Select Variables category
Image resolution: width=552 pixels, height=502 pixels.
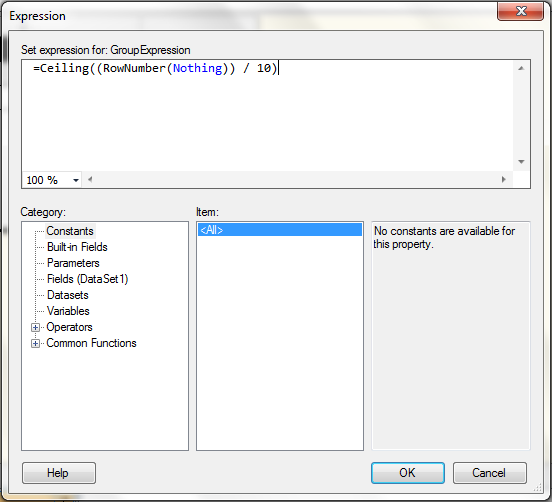pyautogui.click(x=68, y=311)
